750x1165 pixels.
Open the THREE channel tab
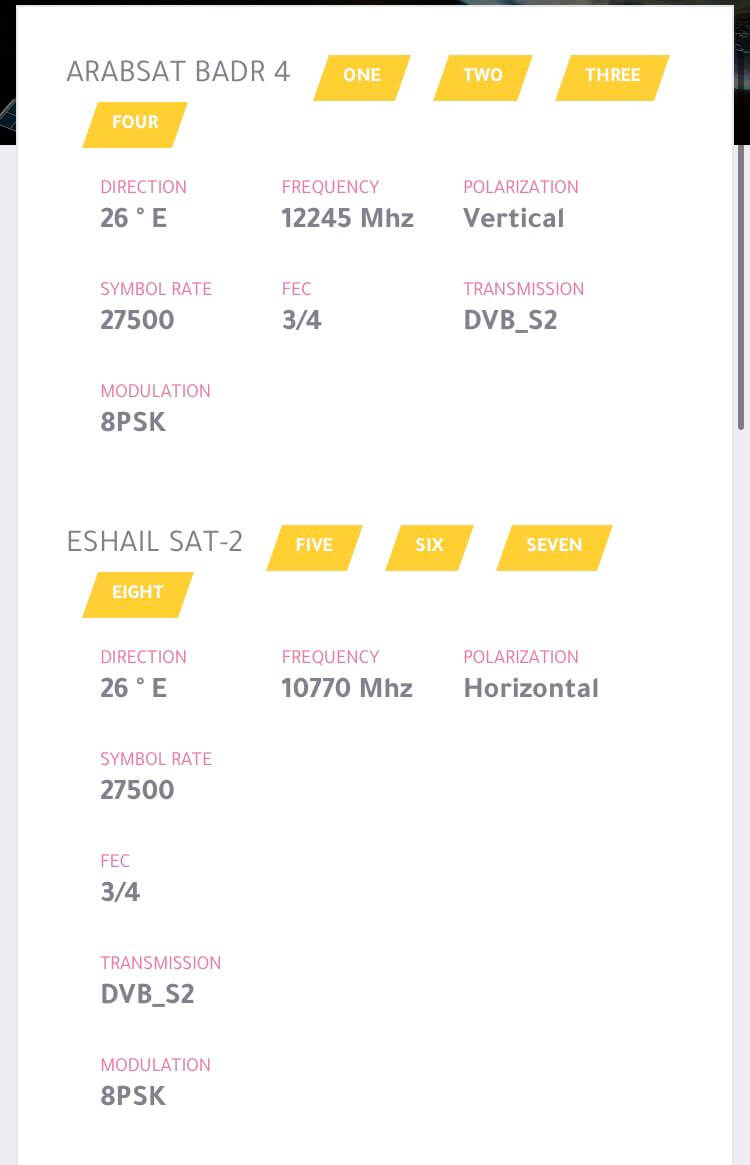click(x=612, y=77)
